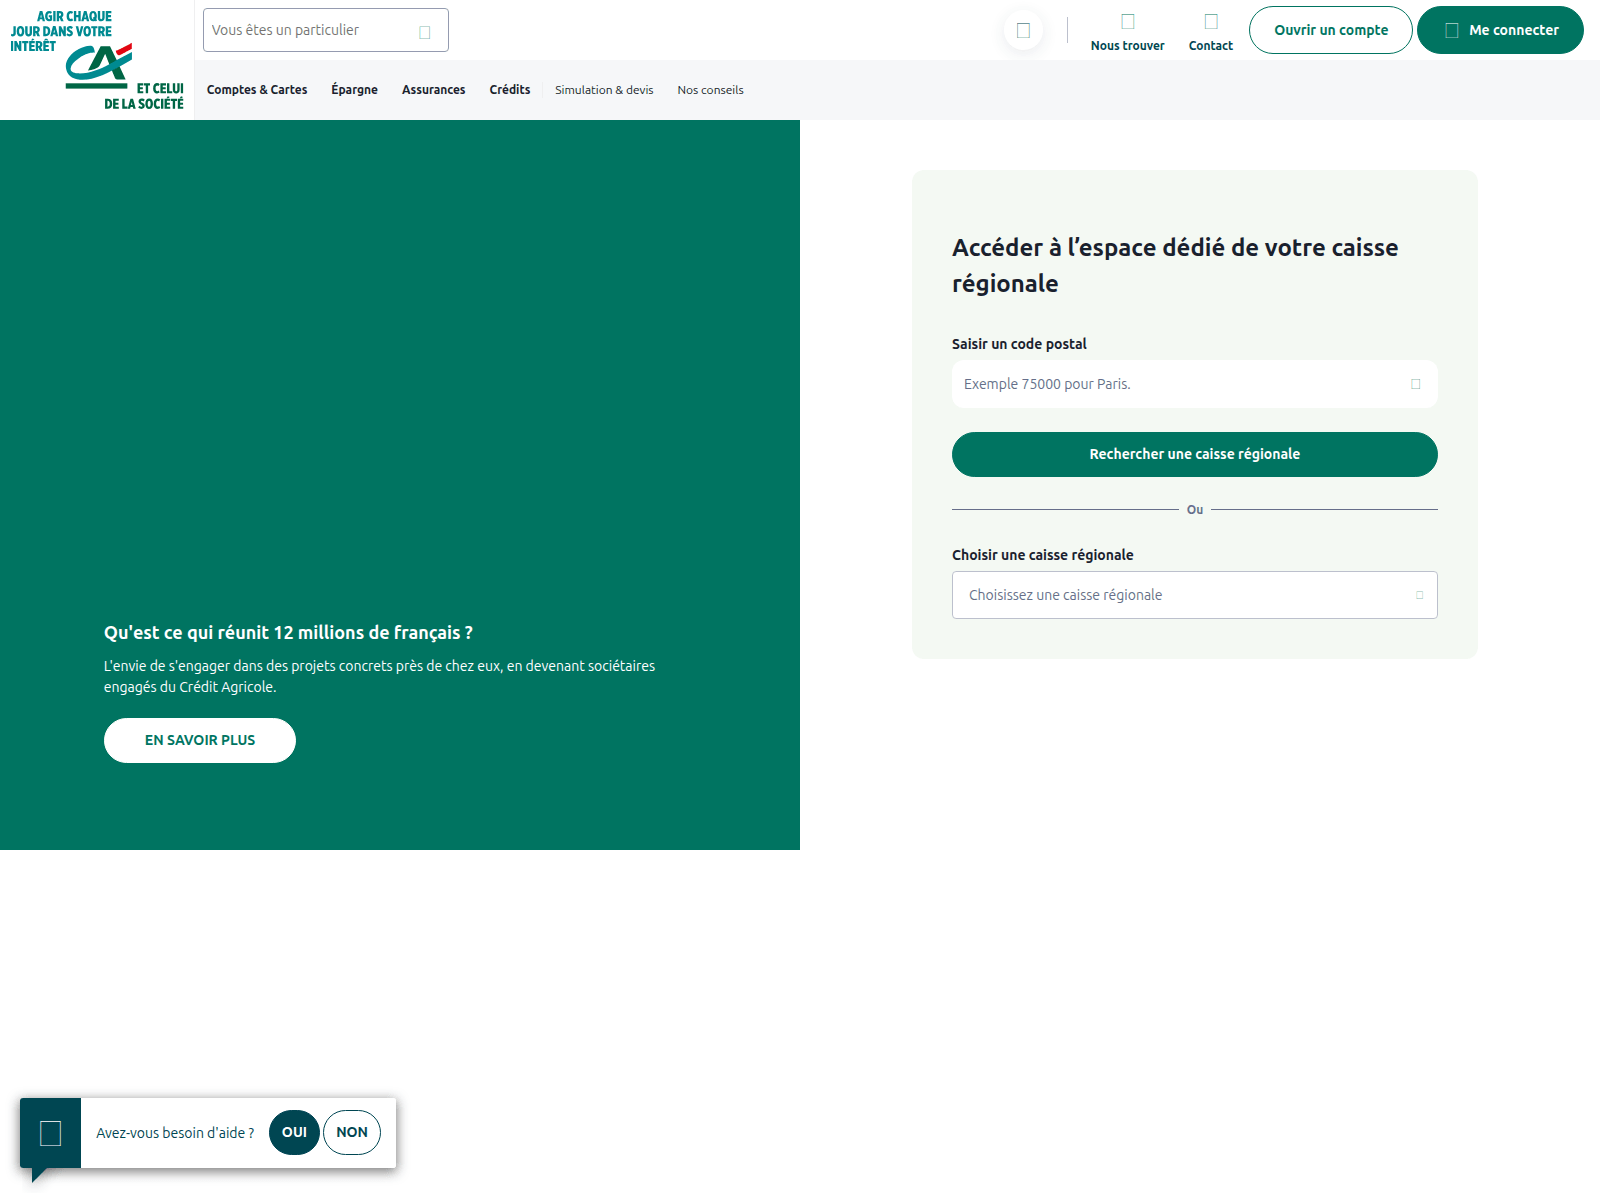Click the EN SAVOIR PLUS button
The image size is (1600, 1200).
(200, 740)
